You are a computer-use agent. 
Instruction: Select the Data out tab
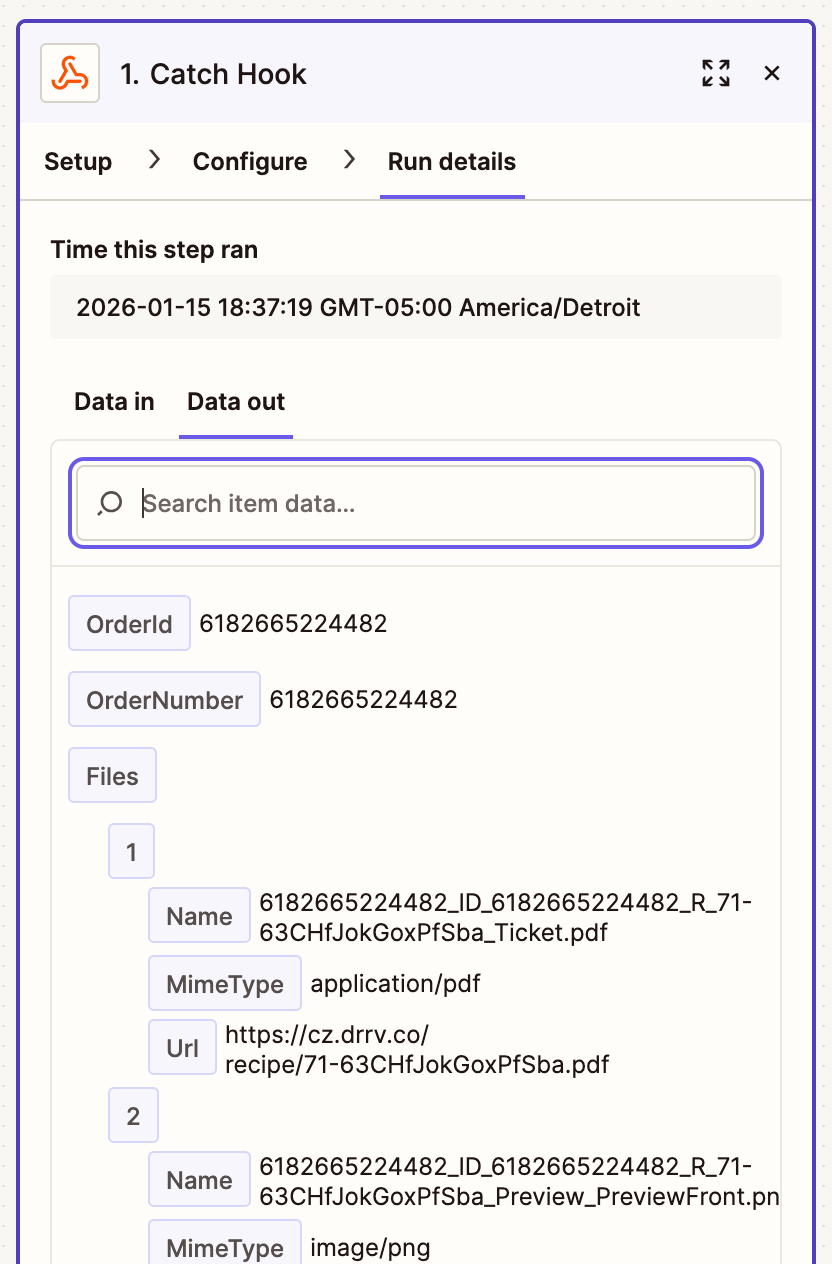point(236,402)
